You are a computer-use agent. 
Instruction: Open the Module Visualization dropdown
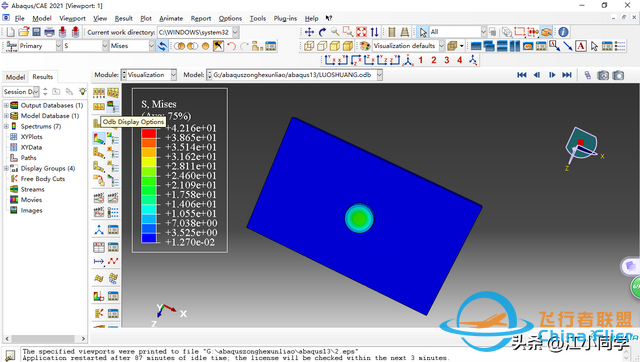click(149, 75)
